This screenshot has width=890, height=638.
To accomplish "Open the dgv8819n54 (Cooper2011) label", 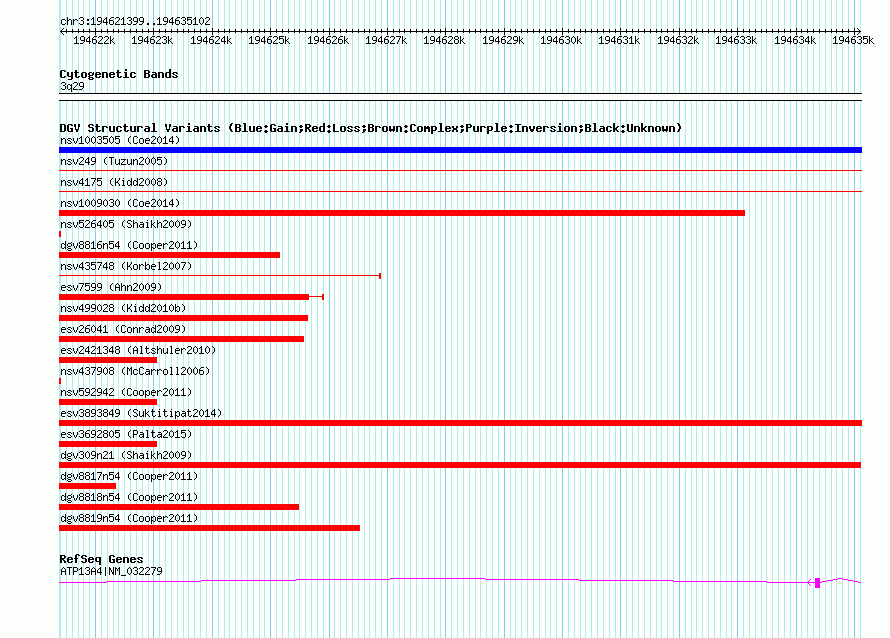I will coord(129,518).
